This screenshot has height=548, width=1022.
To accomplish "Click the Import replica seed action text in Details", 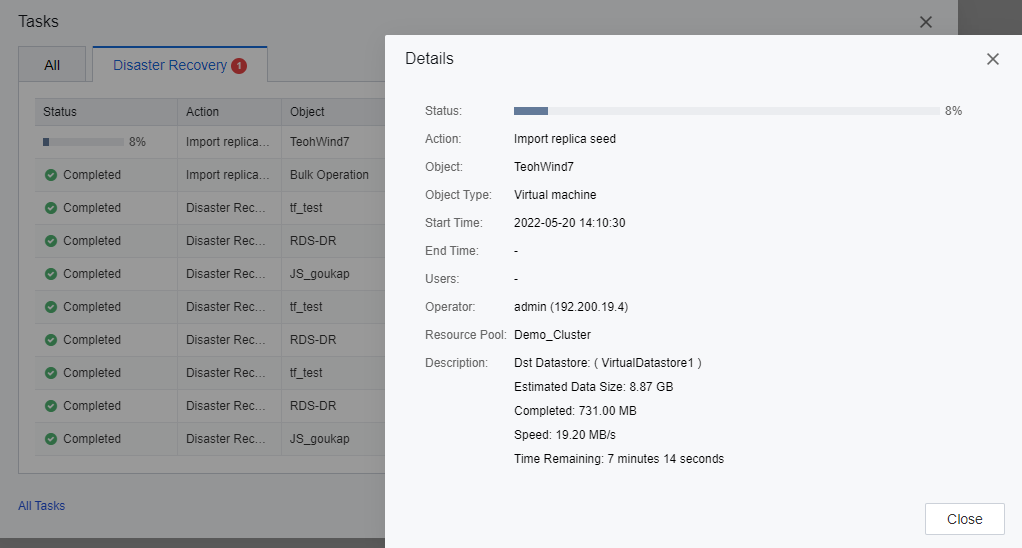I will (564, 139).
